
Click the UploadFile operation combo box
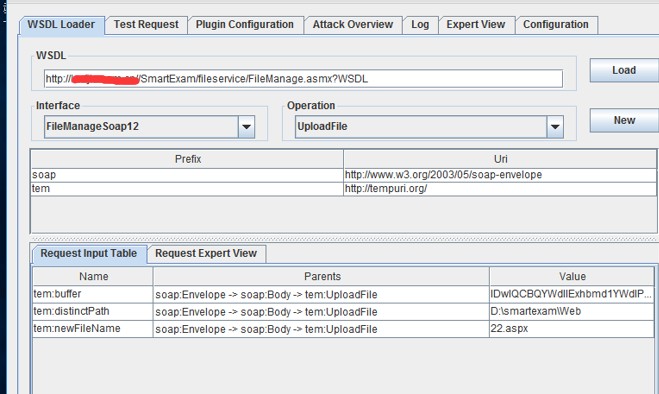click(429, 127)
